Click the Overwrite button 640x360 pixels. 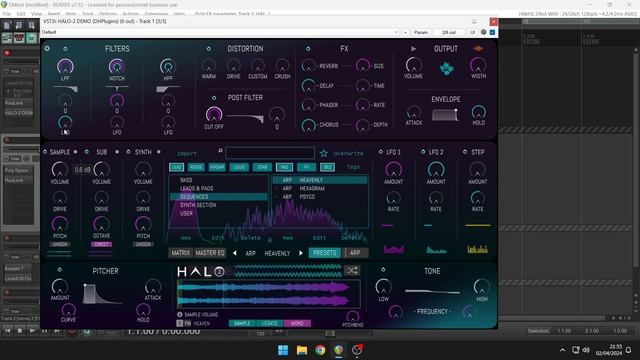pos(349,153)
